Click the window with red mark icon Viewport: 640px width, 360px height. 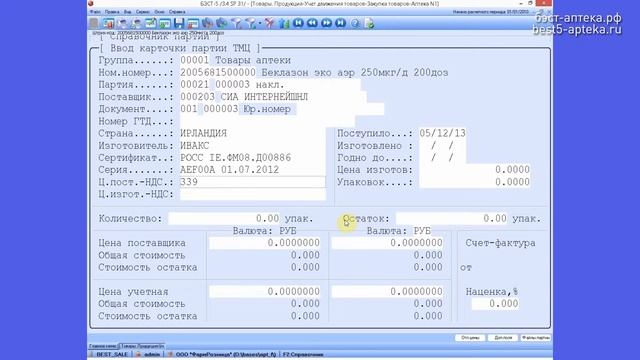[x=193, y=23]
